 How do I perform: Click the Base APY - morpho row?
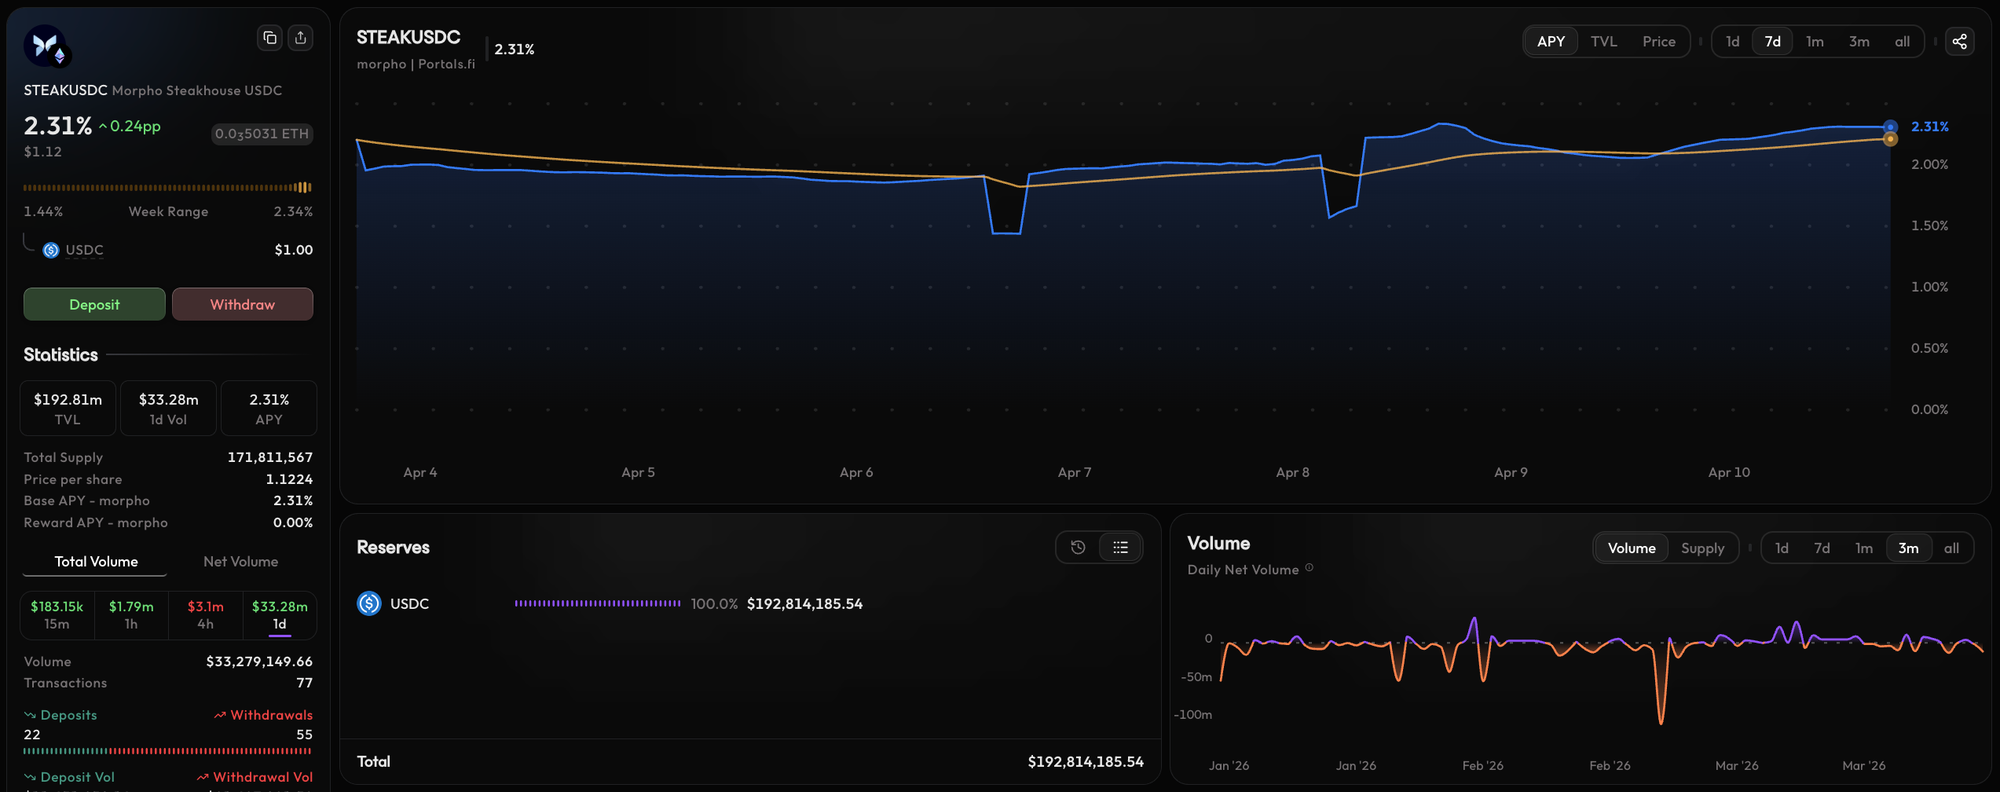click(x=168, y=501)
